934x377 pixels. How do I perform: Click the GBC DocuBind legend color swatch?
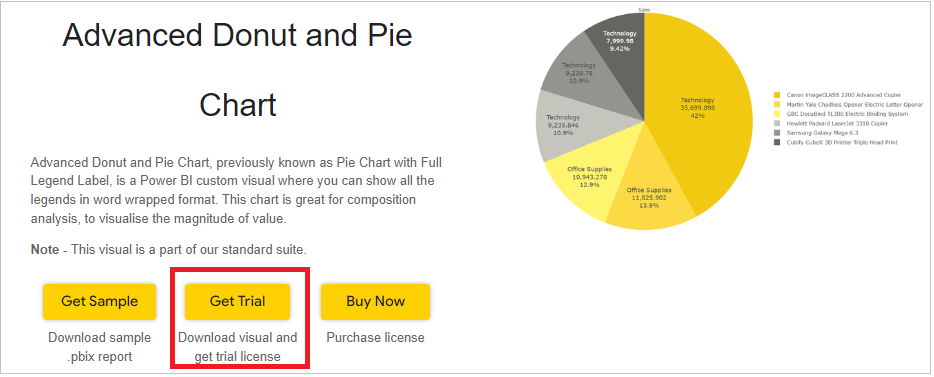[777, 114]
